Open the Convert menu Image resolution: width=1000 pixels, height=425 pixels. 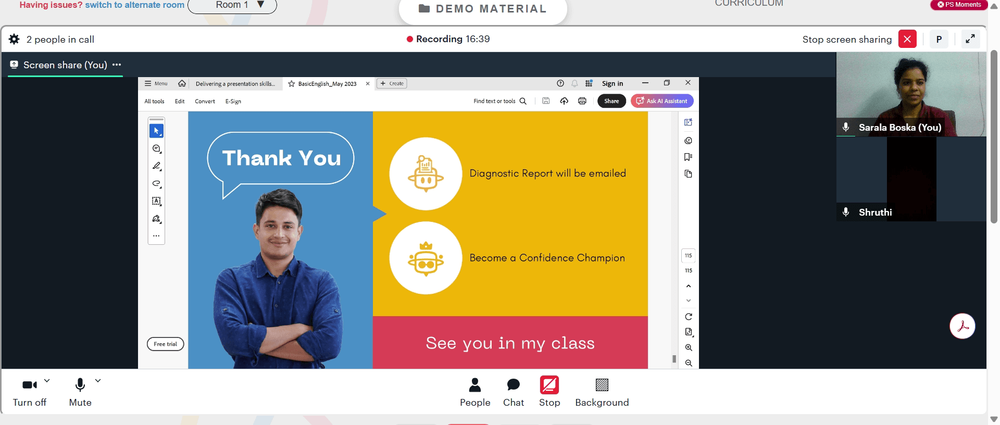pos(205,101)
